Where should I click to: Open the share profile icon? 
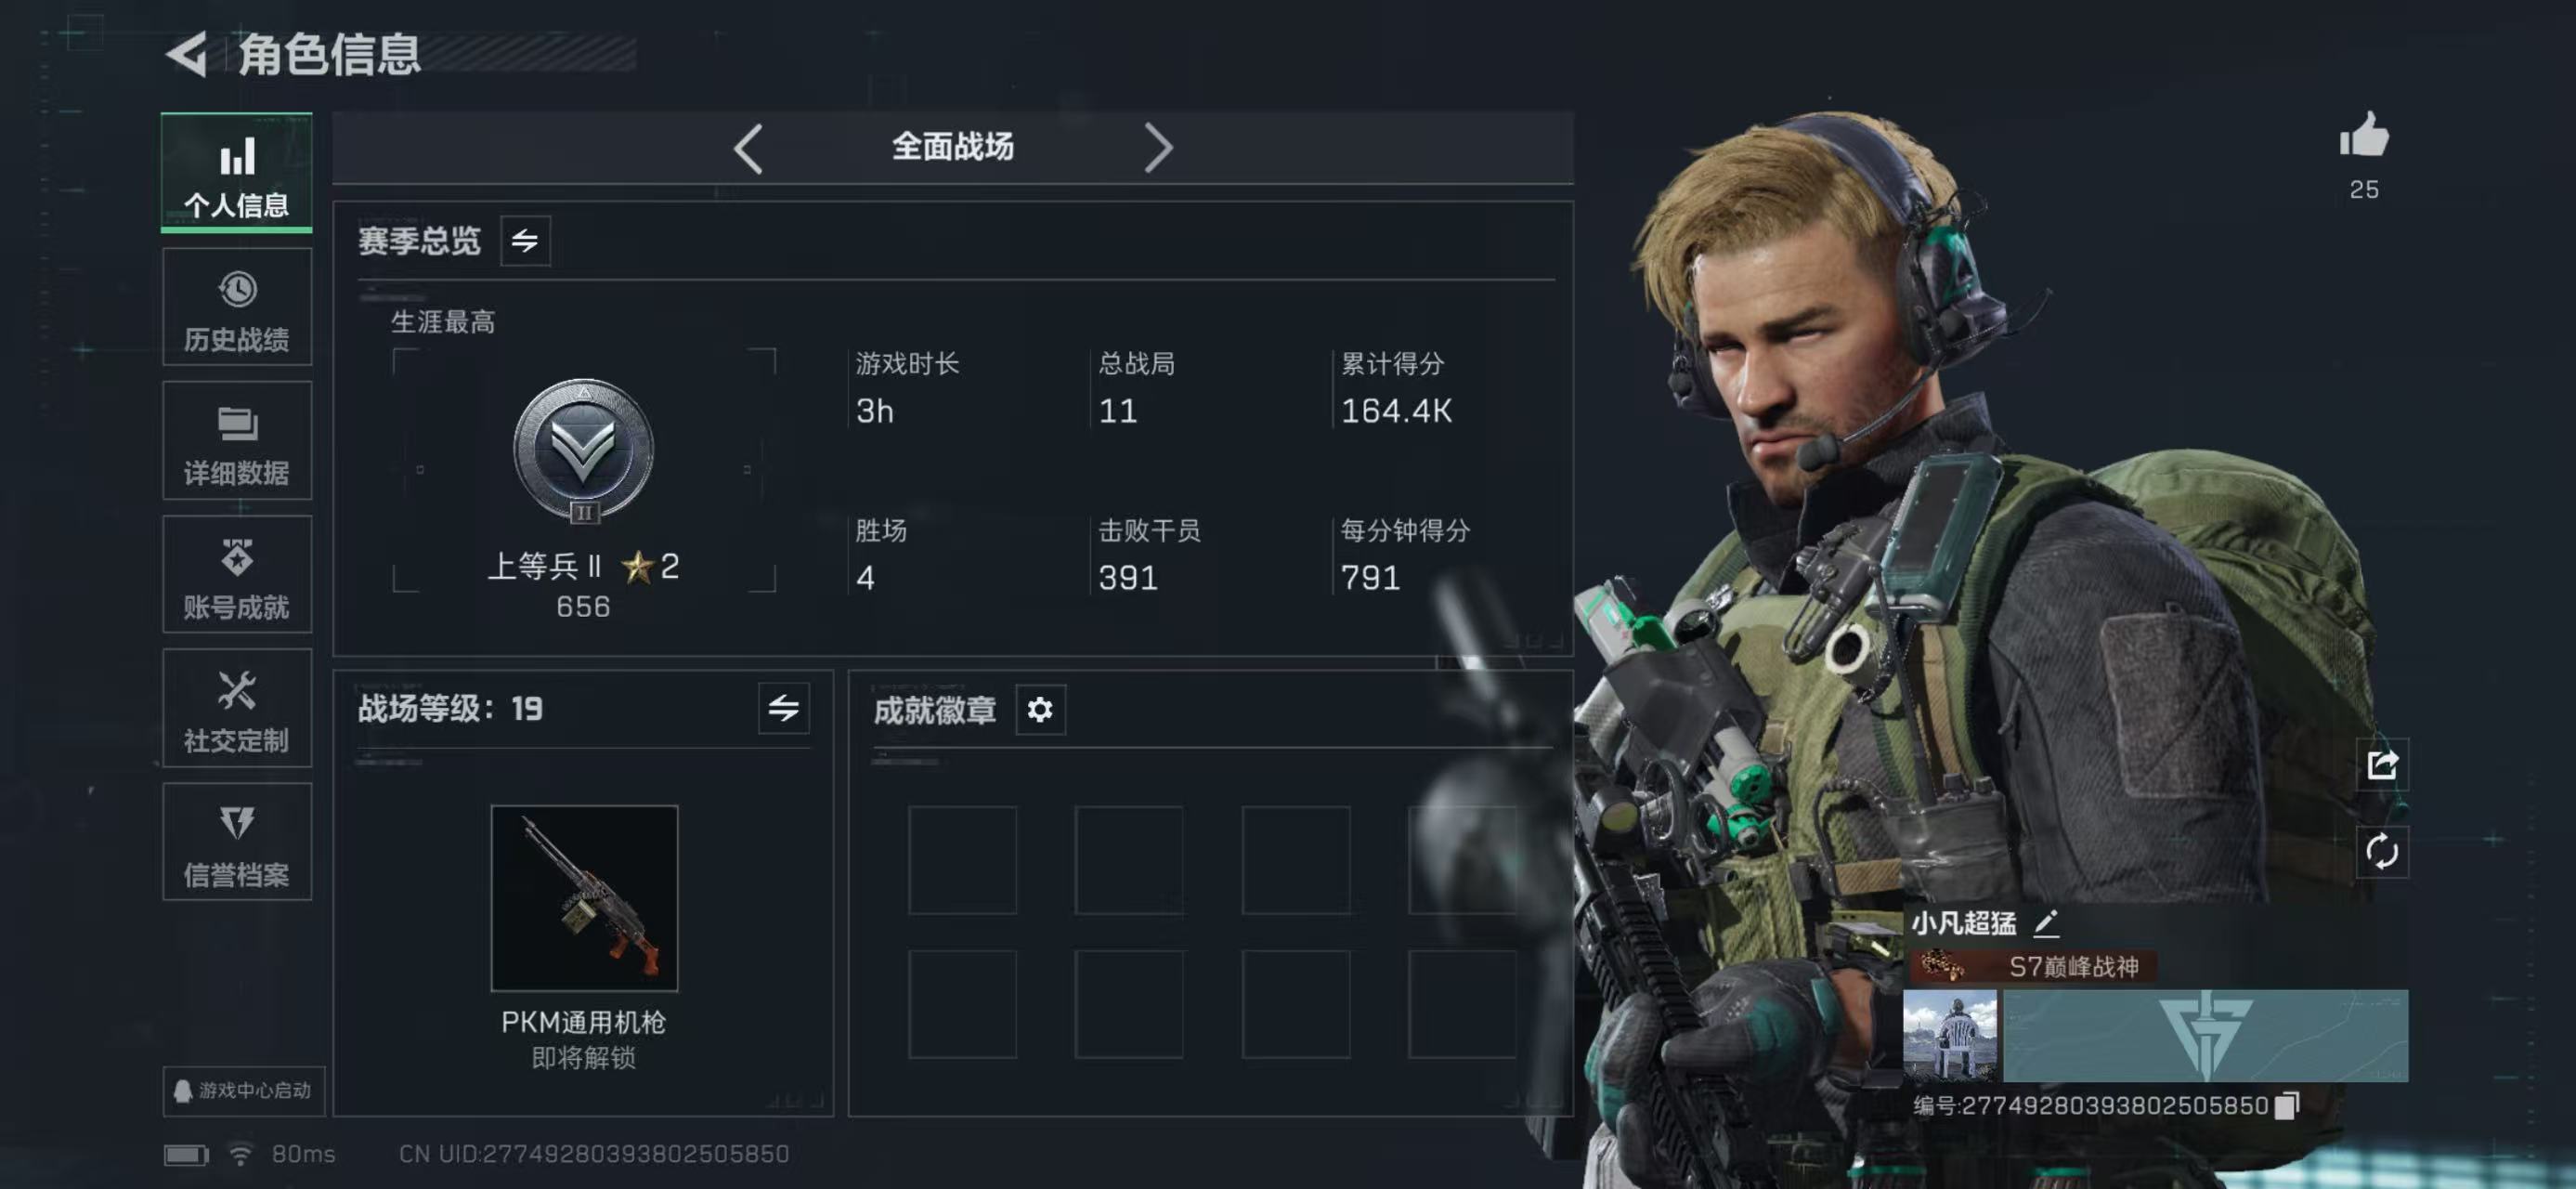click(x=2382, y=765)
